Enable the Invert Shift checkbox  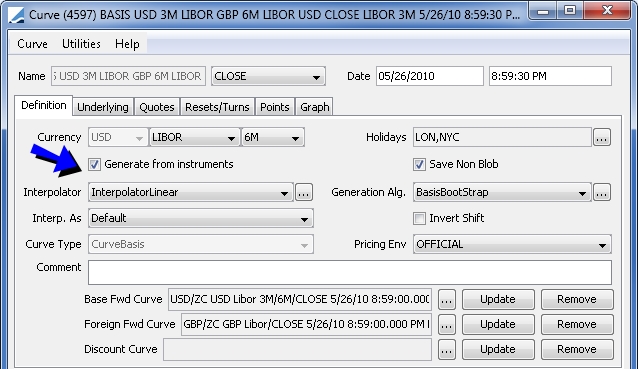coord(419,218)
